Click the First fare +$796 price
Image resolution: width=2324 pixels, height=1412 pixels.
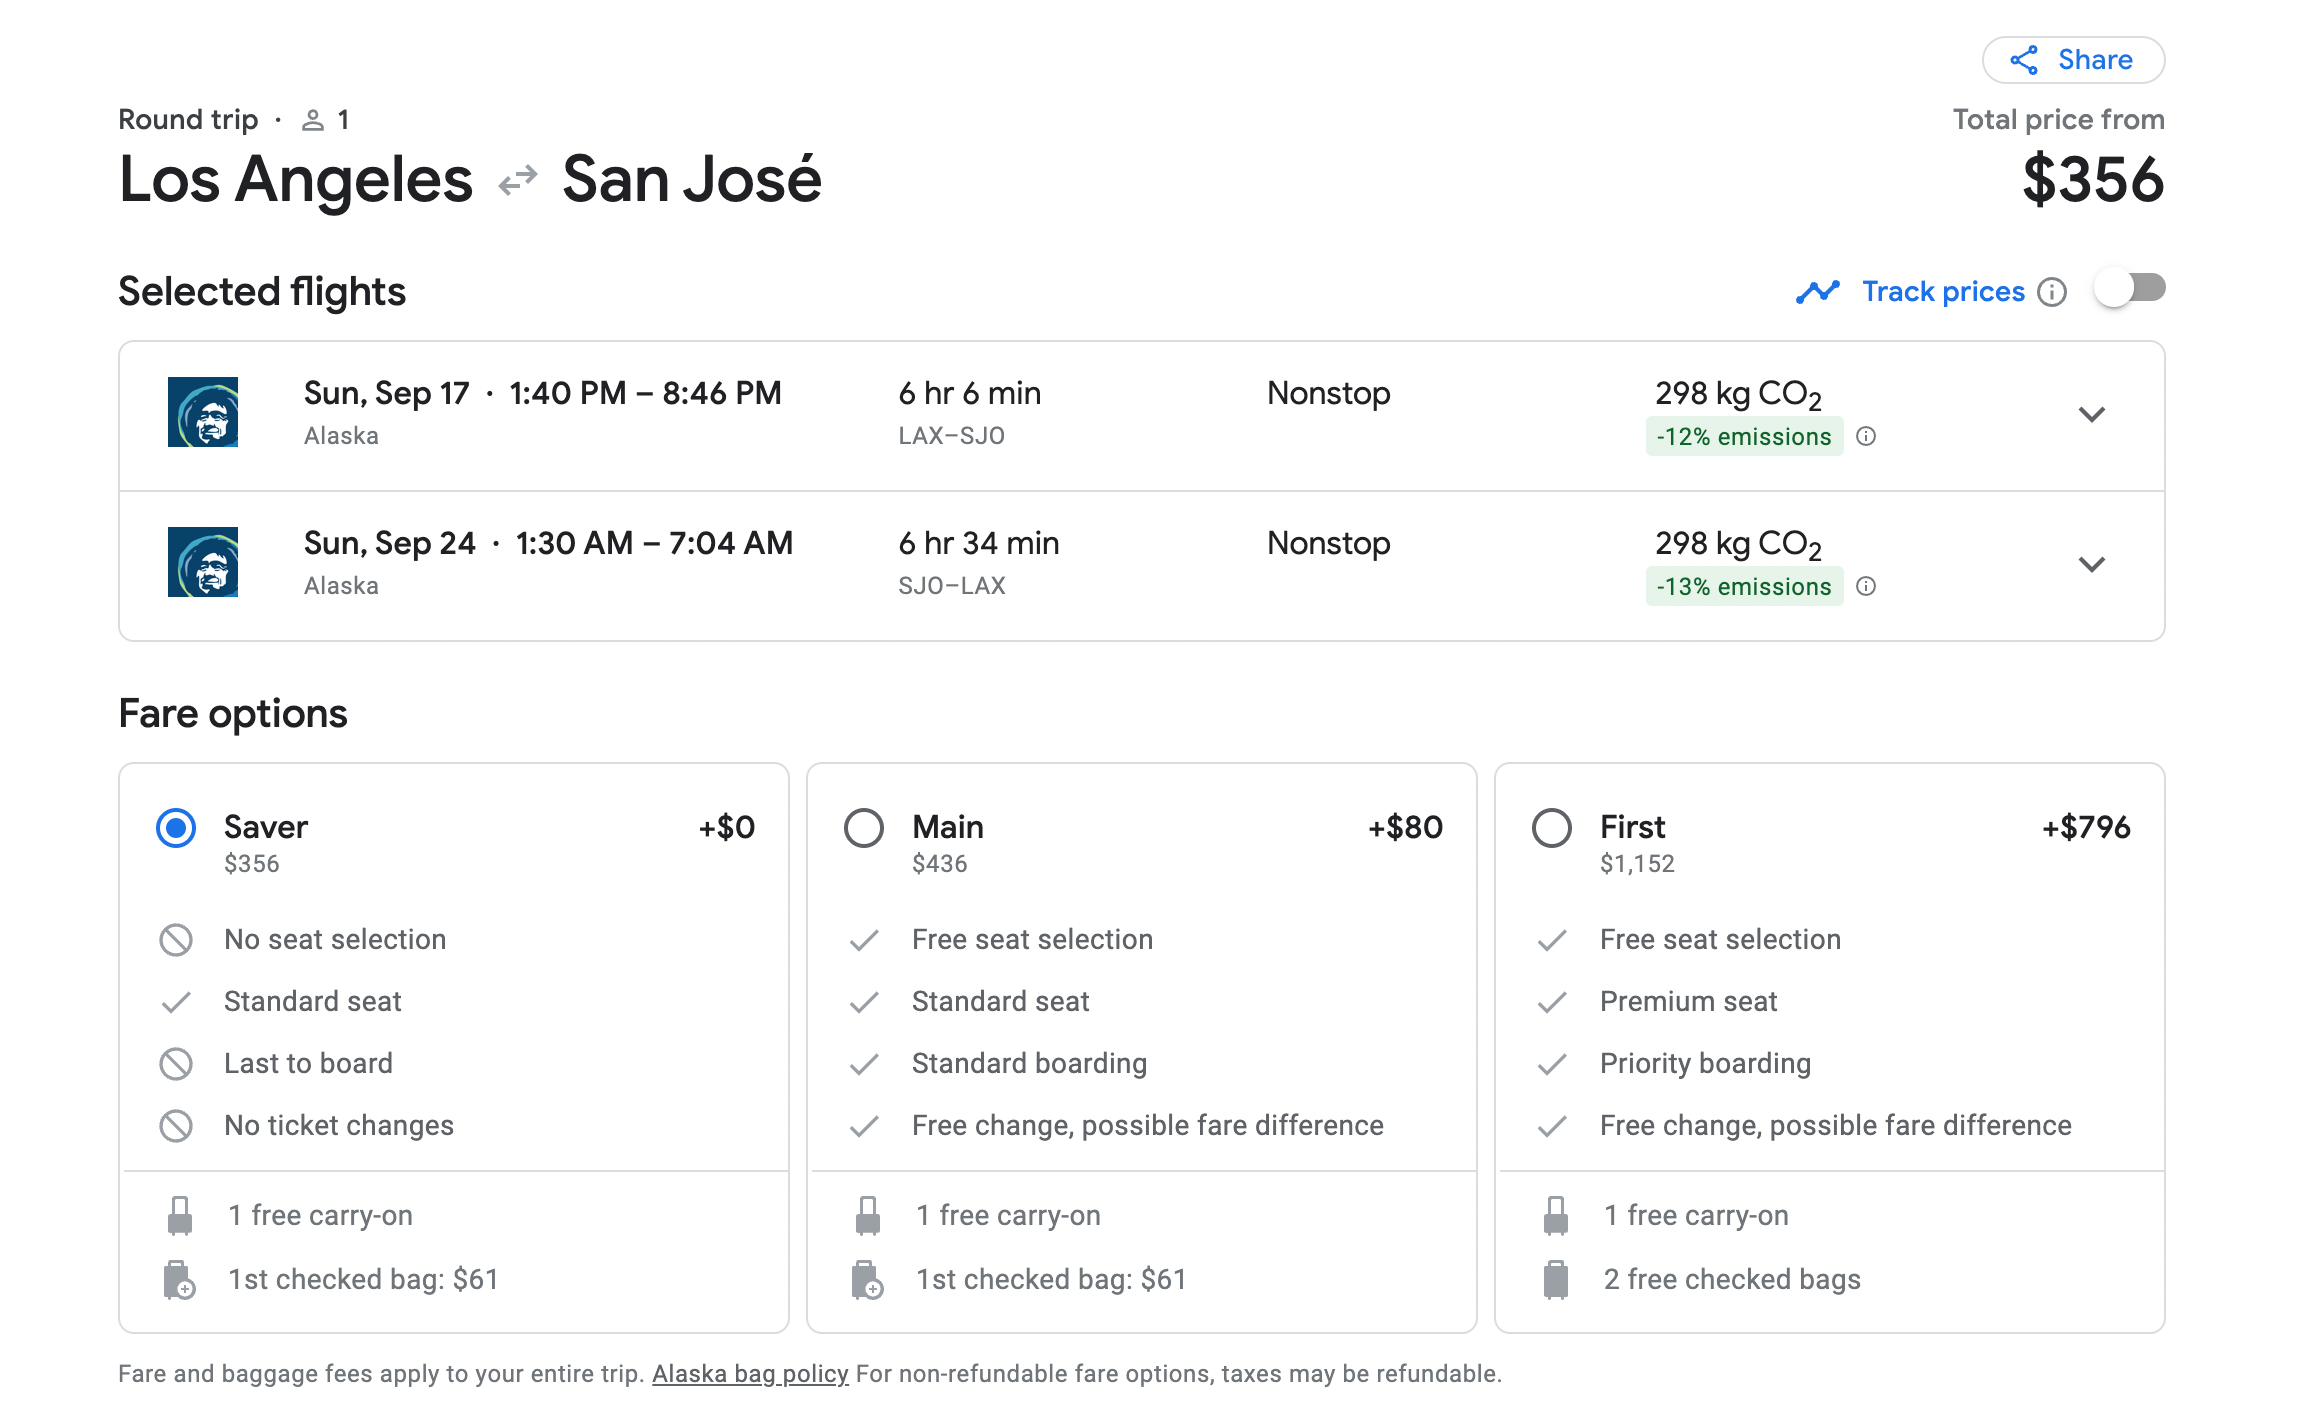[x=2085, y=828]
